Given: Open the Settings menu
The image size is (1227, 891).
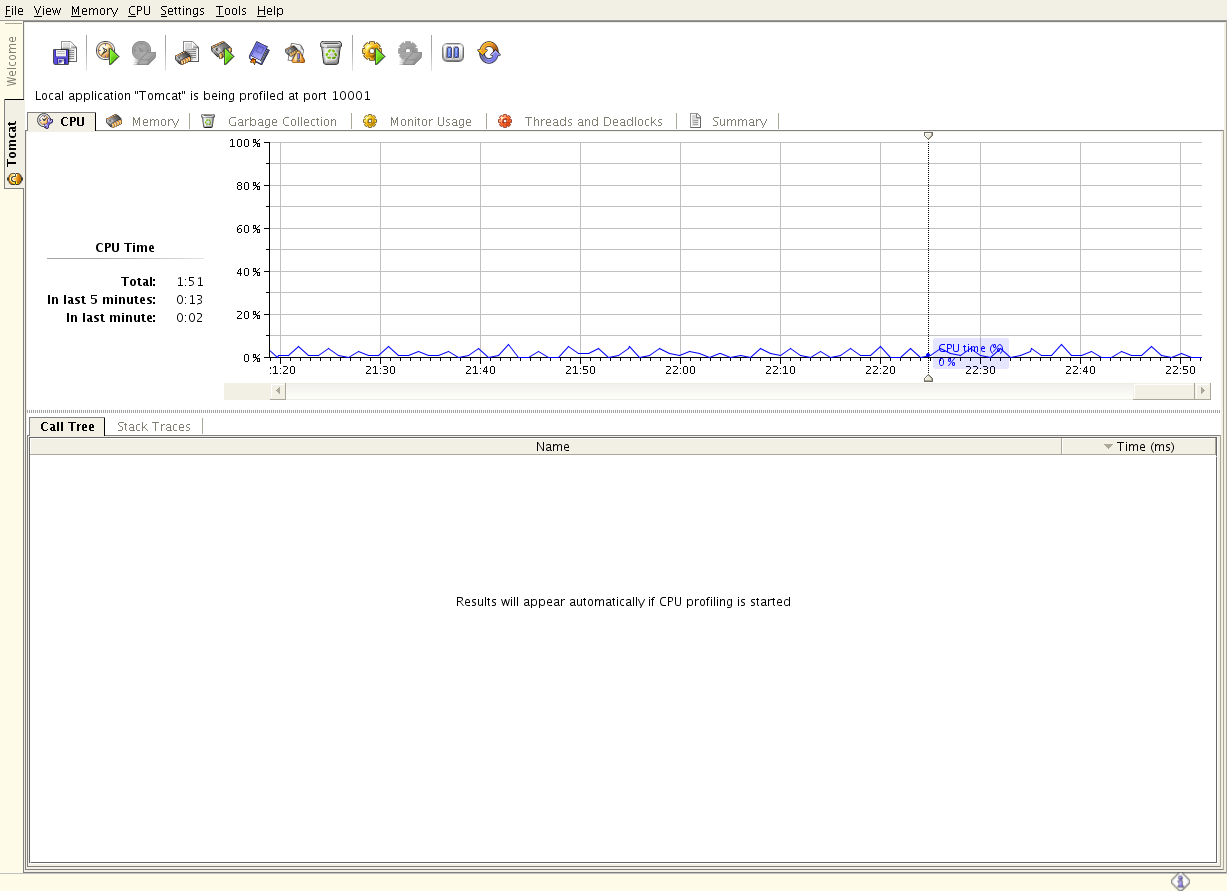Looking at the screenshot, I should [x=182, y=11].
